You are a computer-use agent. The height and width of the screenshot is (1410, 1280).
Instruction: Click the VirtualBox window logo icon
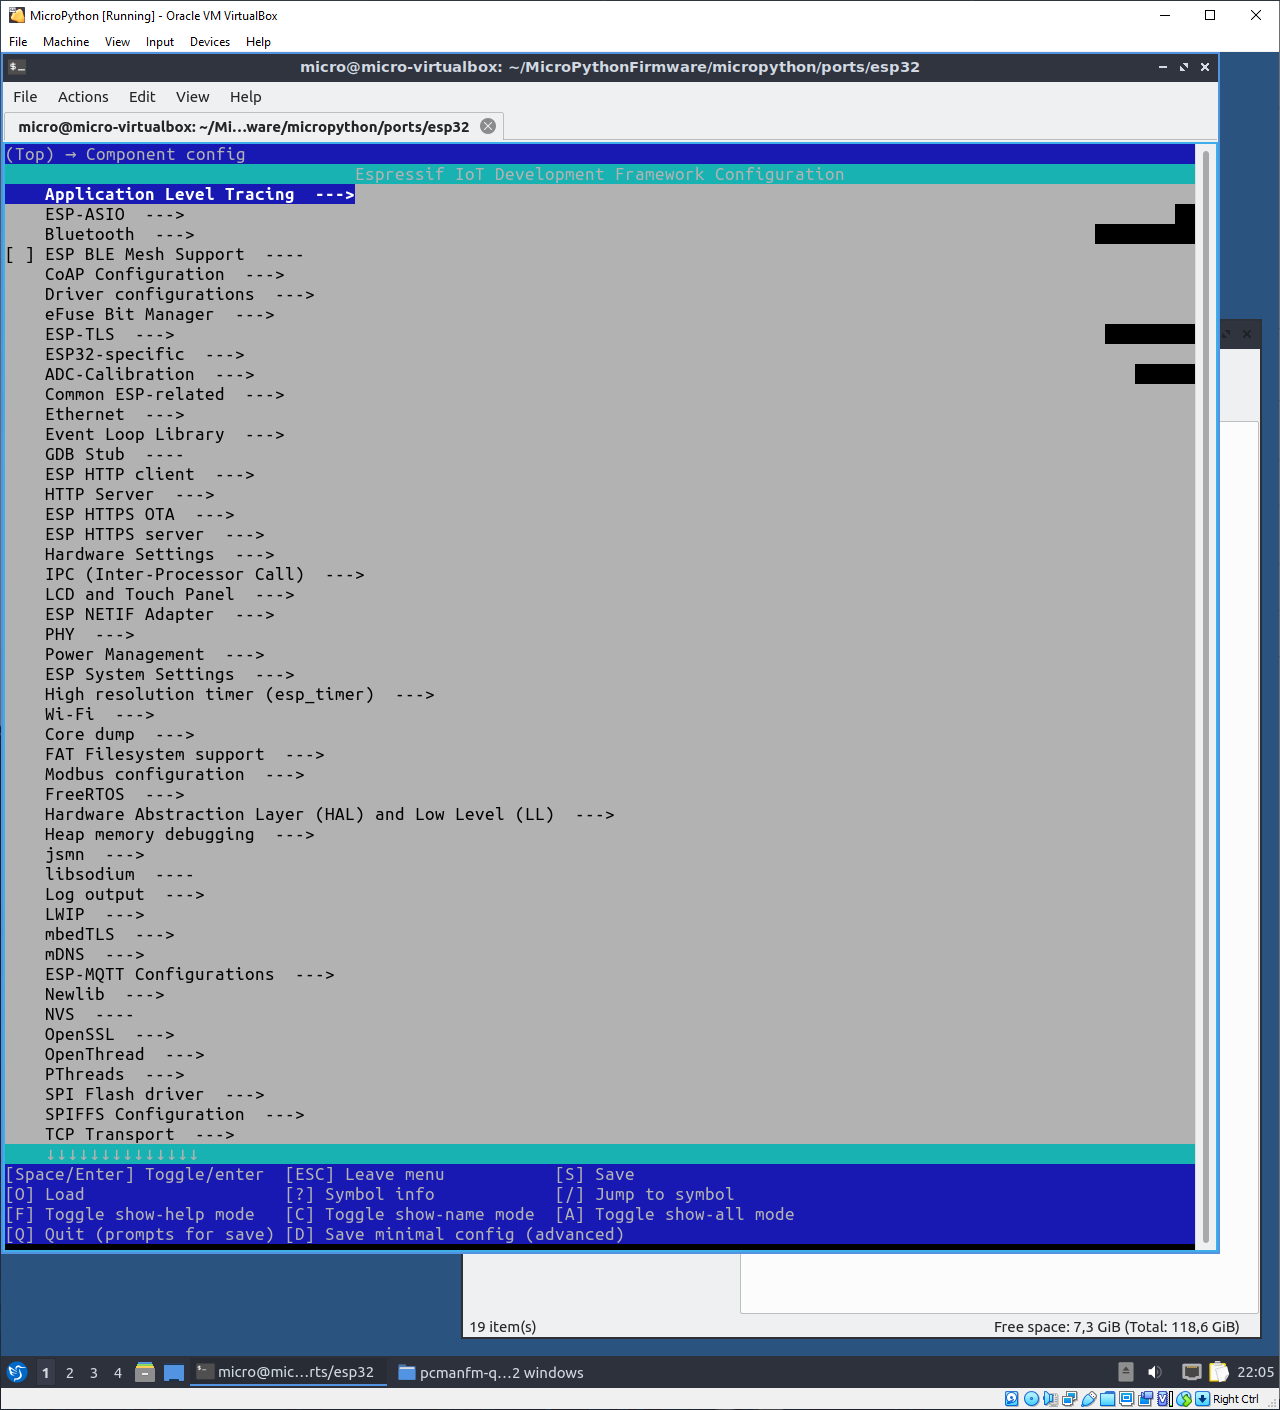pyautogui.click(x=17, y=15)
